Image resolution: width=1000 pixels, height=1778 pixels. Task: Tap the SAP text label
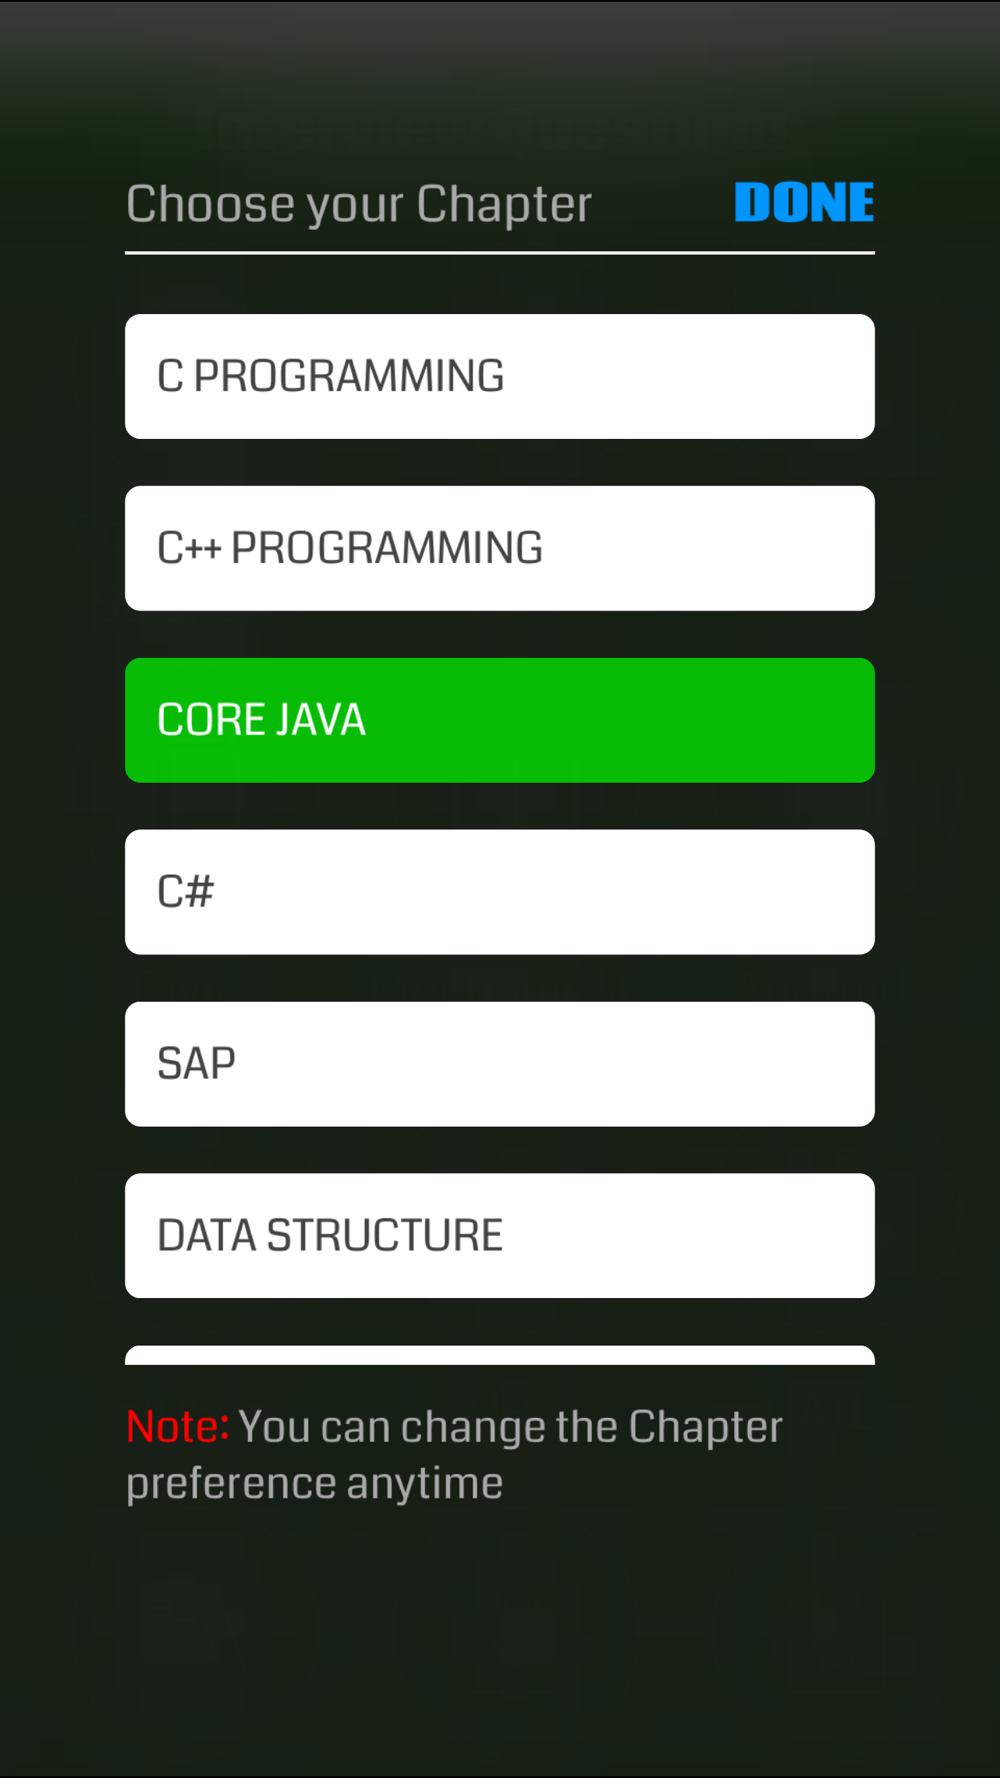click(x=196, y=1064)
